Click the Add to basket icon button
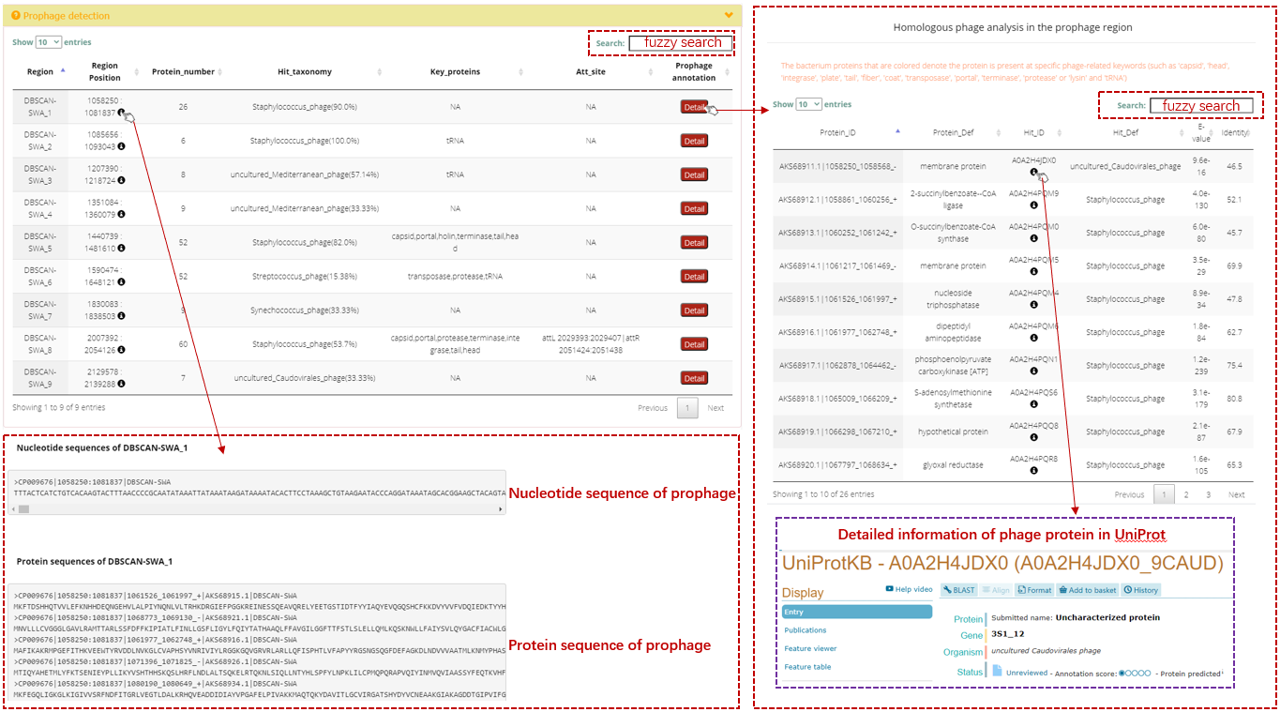1280x712 pixels. tap(1088, 590)
